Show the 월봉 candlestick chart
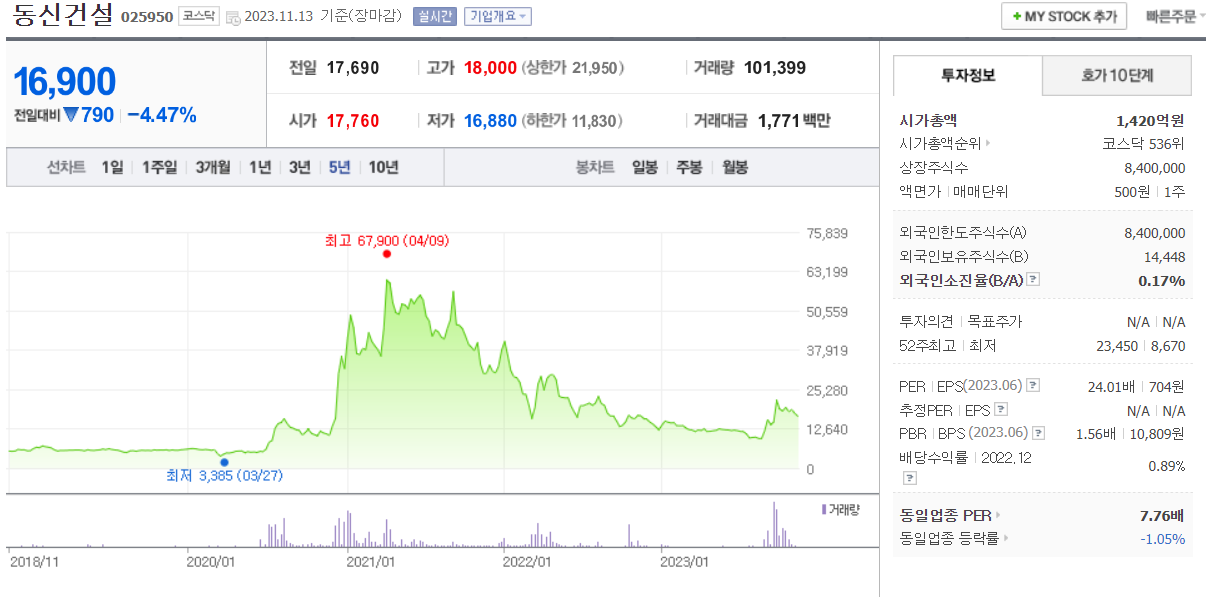 tap(735, 167)
